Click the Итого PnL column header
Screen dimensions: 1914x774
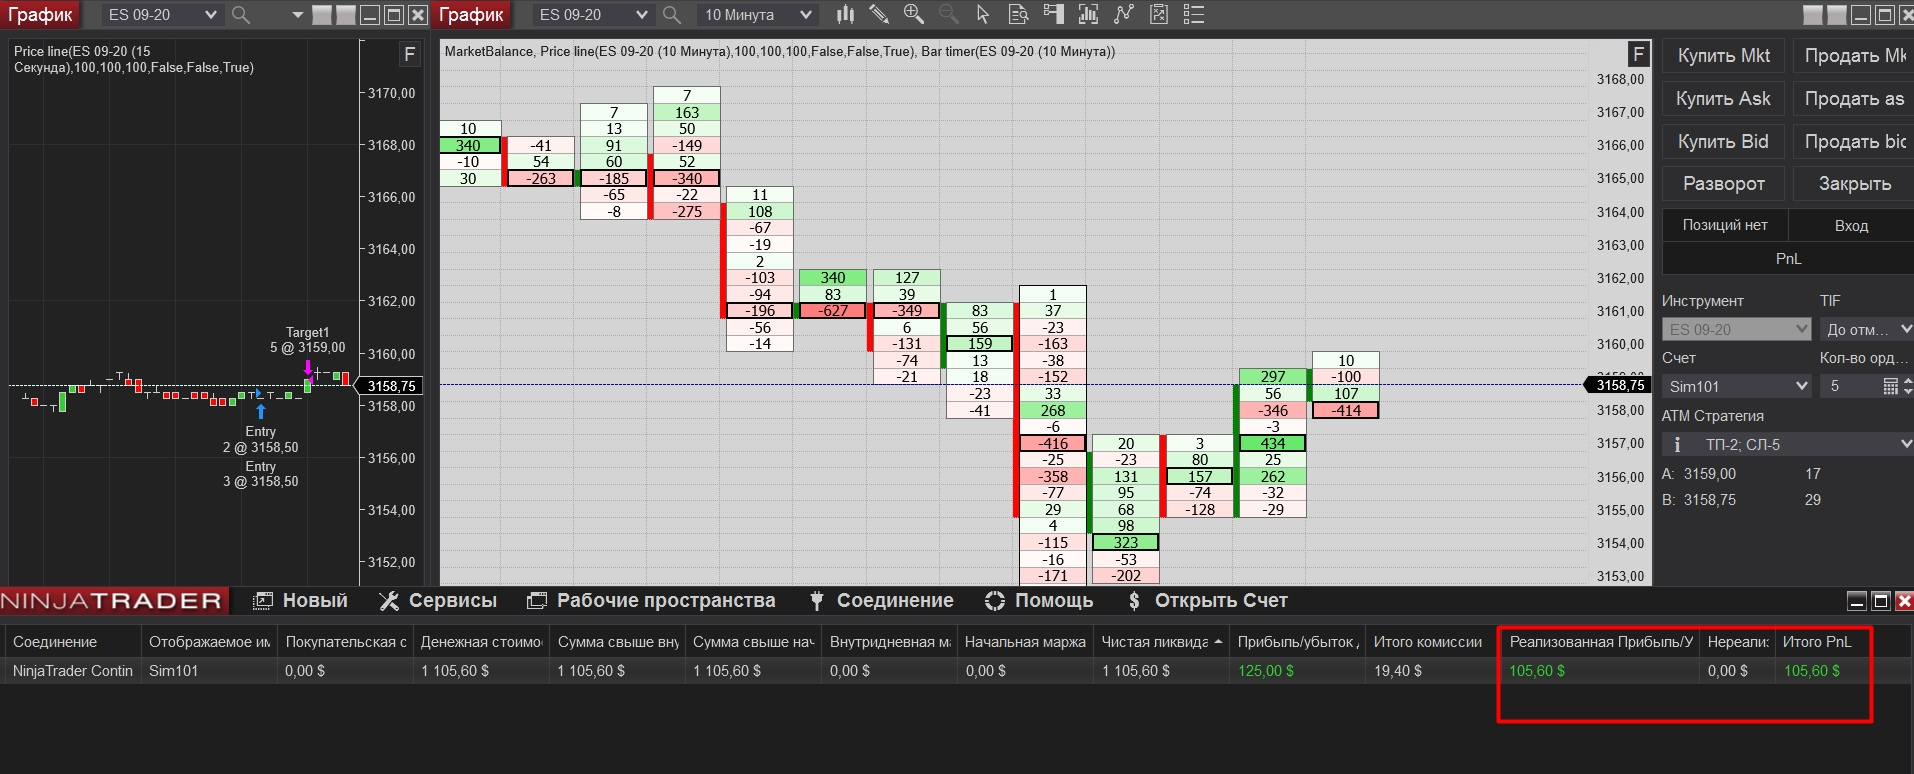click(x=1821, y=642)
